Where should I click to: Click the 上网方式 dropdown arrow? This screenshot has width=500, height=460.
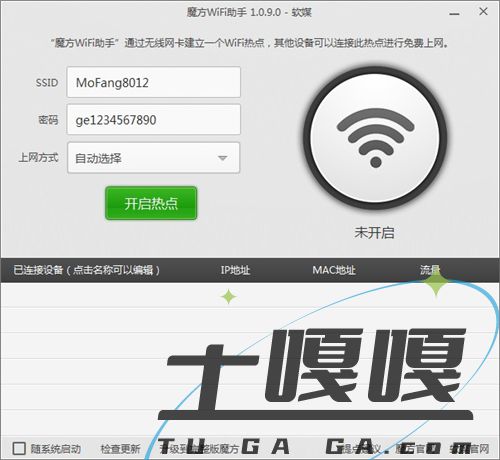pyautogui.click(x=222, y=158)
